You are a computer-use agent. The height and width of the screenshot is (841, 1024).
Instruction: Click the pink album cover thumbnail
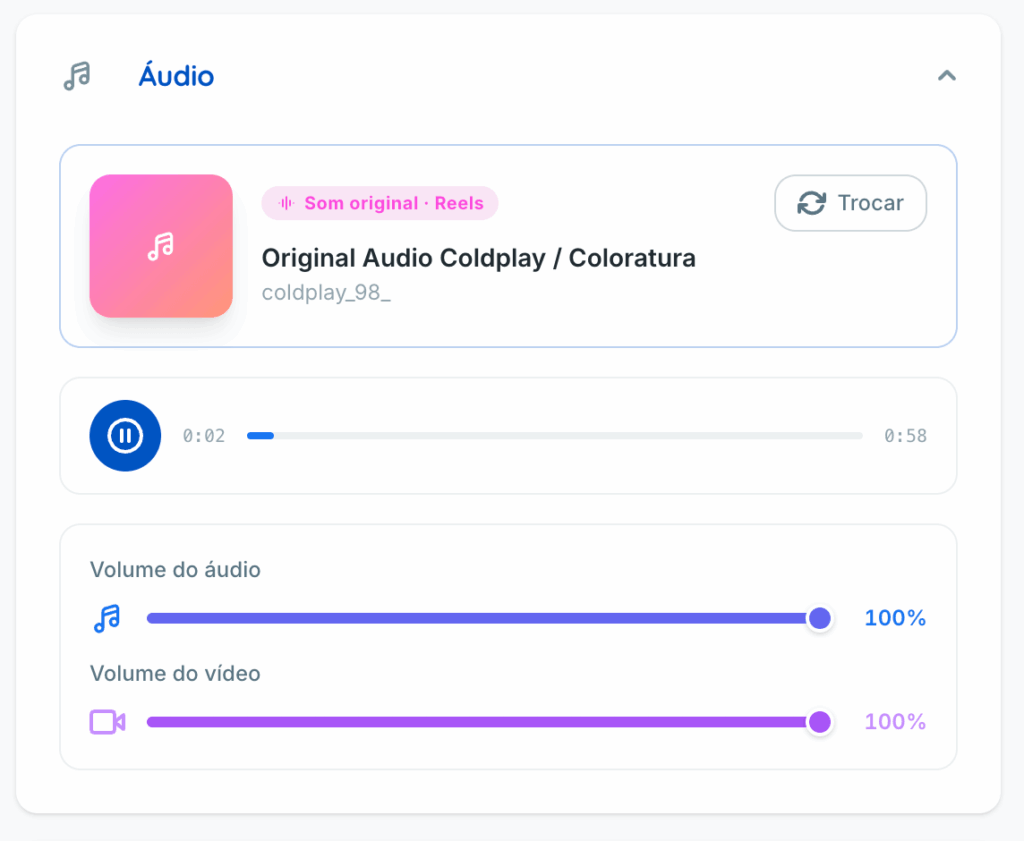161,246
